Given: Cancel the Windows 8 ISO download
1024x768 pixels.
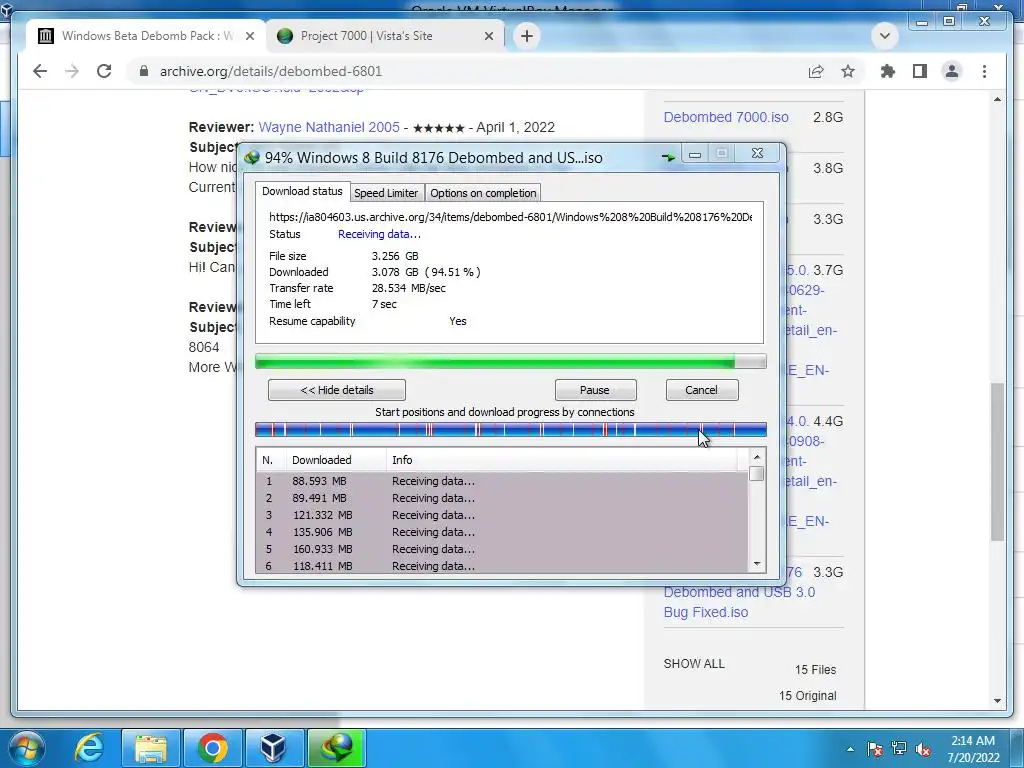Looking at the screenshot, I should (x=702, y=390).
